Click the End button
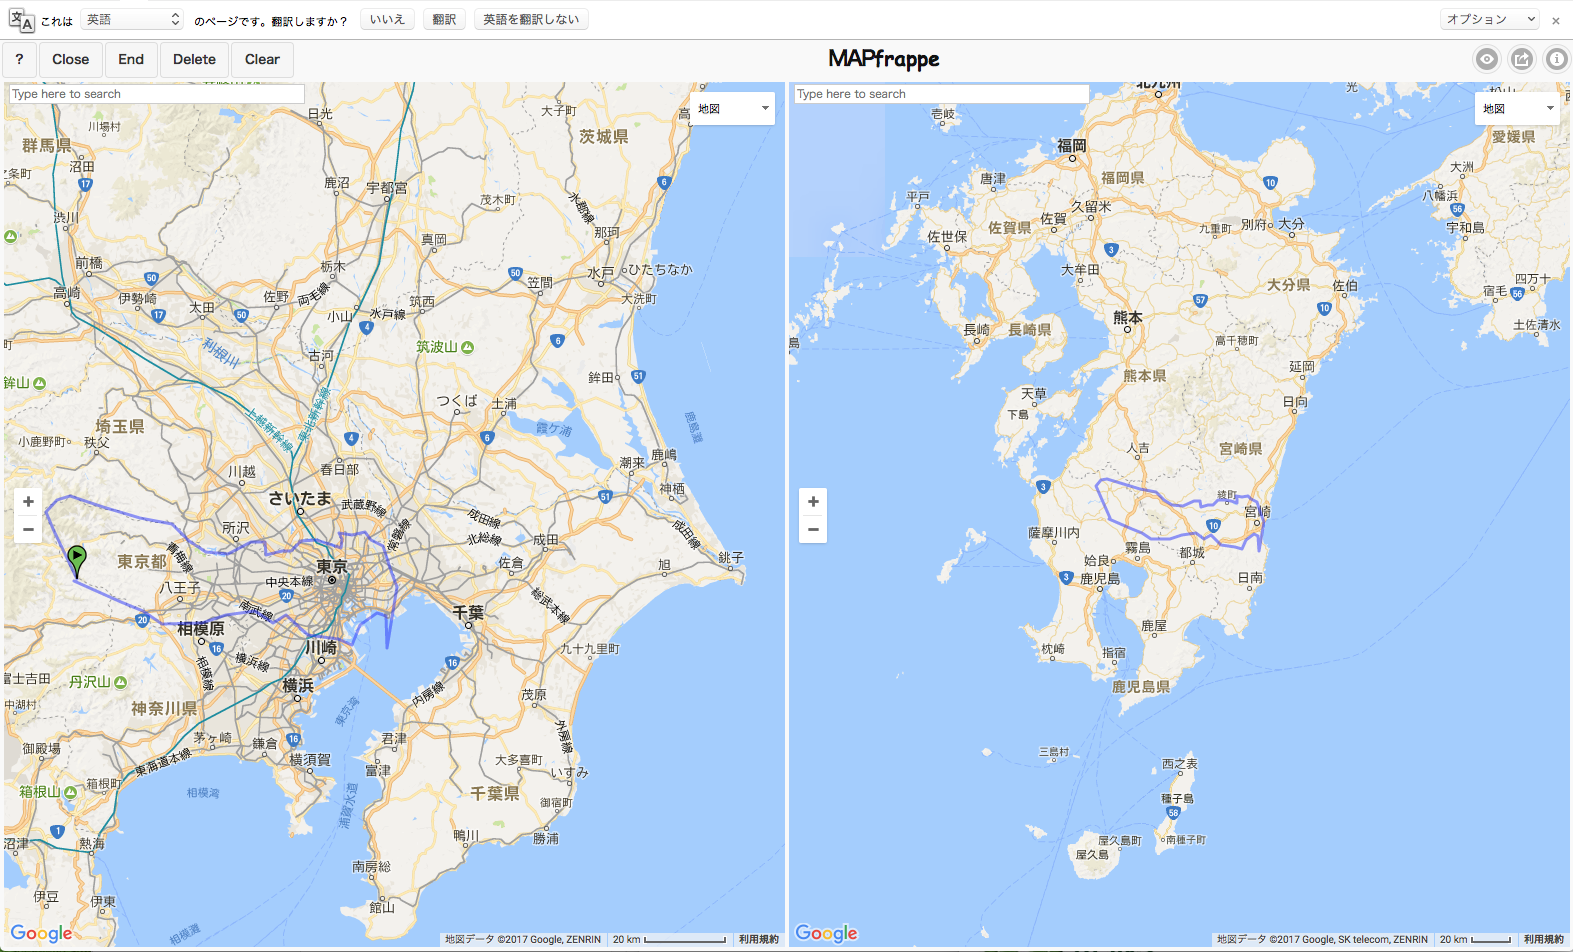Viewport: 1573px width, 952px height. 131,59
